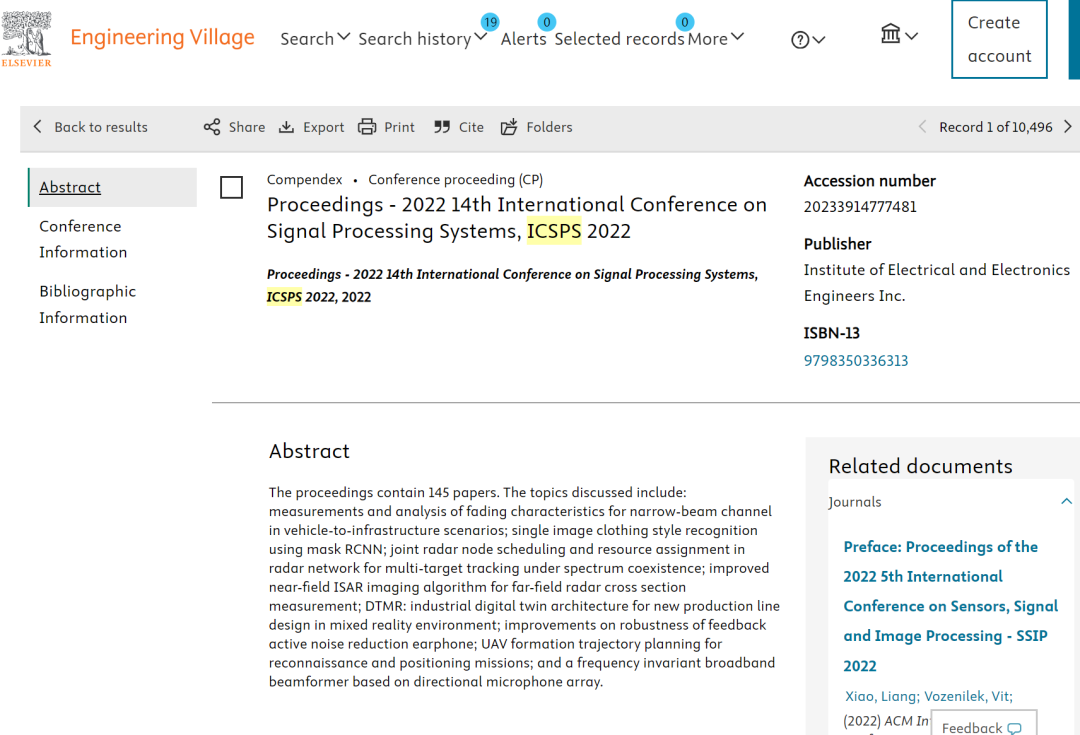Select the Abstract section tab
The width and height of the screenshot is (1080, 735).
(x=112, y=187)
